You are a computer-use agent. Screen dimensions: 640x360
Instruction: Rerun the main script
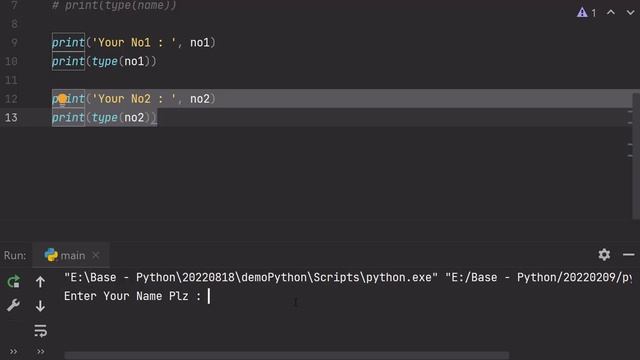[13, 282]
